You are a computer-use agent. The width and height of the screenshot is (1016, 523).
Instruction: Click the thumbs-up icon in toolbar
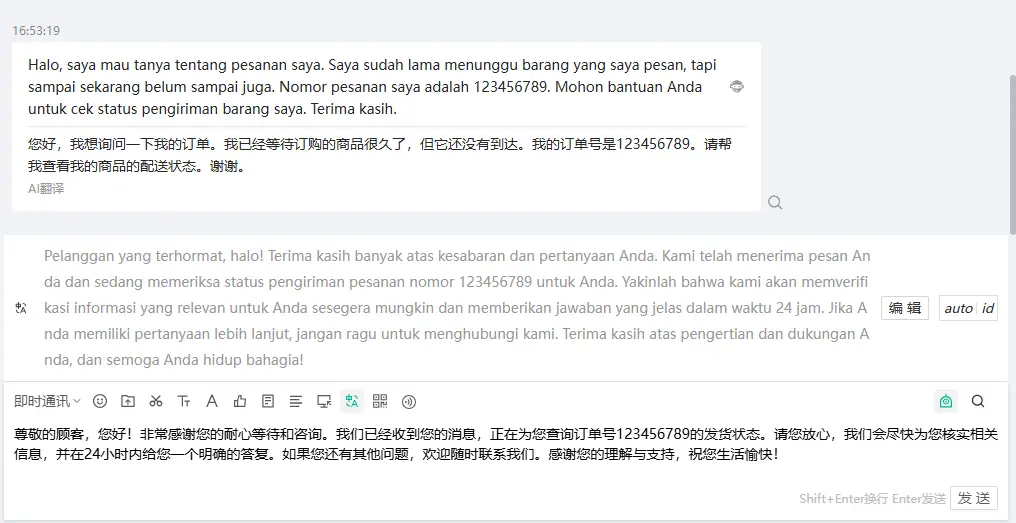coord(240,401)
